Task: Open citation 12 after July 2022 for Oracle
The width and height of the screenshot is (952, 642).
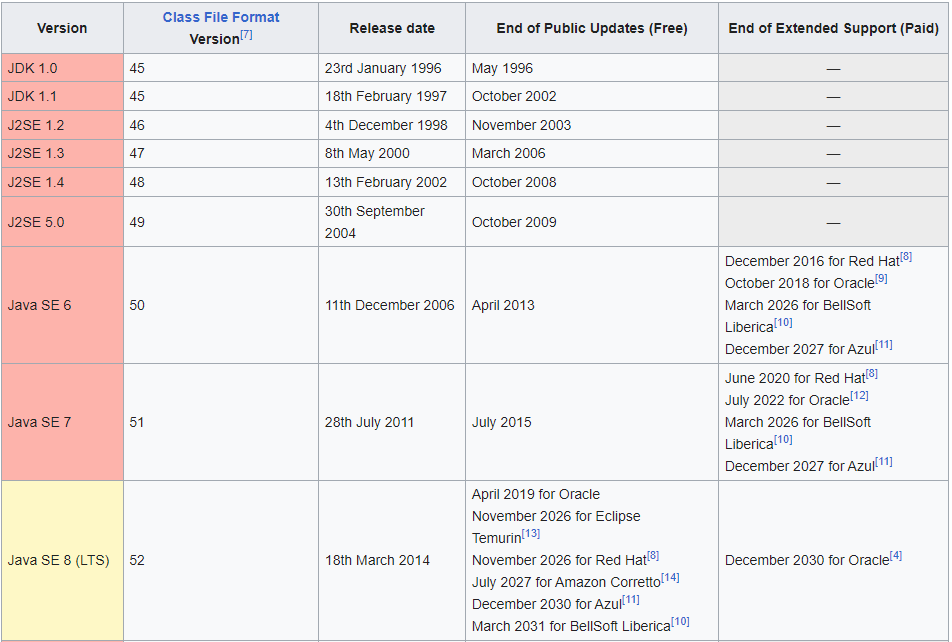Action: (x=859, y=396)
